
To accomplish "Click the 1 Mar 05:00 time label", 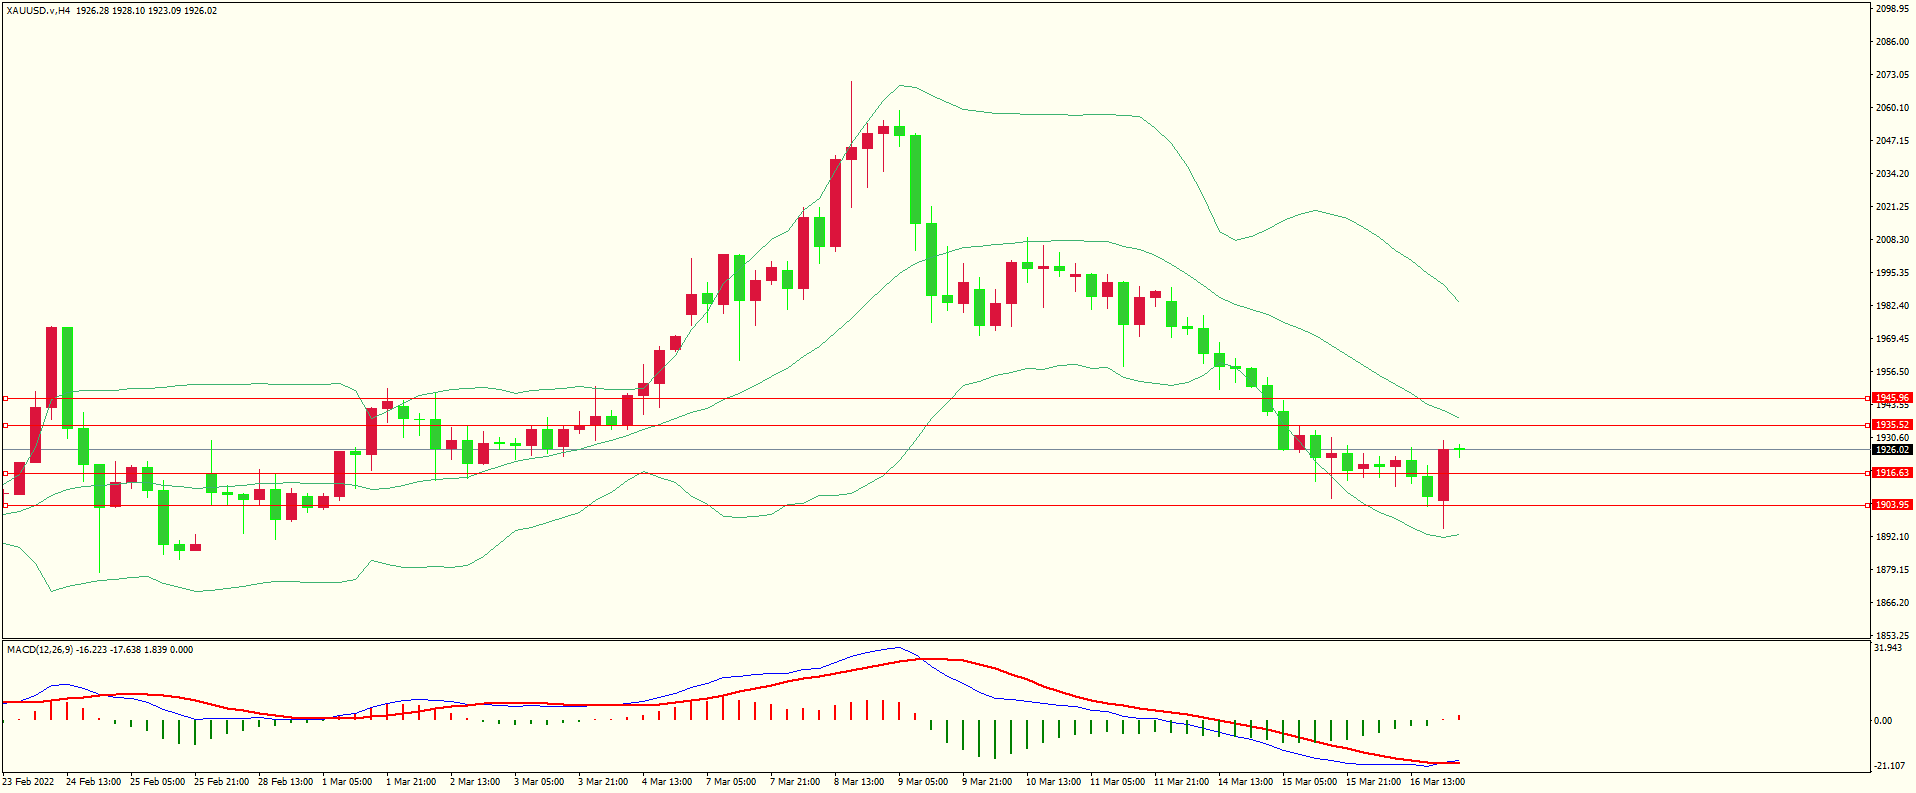I will tap(347, 782).
